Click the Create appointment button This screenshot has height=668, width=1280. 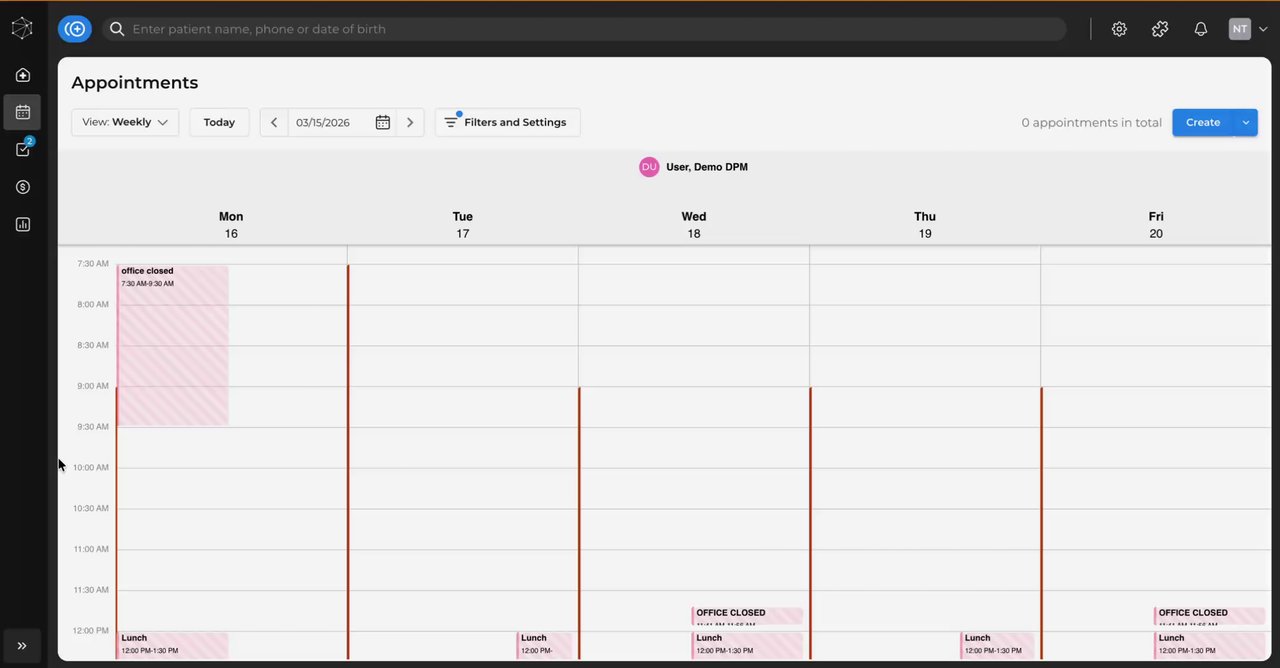1202,122
